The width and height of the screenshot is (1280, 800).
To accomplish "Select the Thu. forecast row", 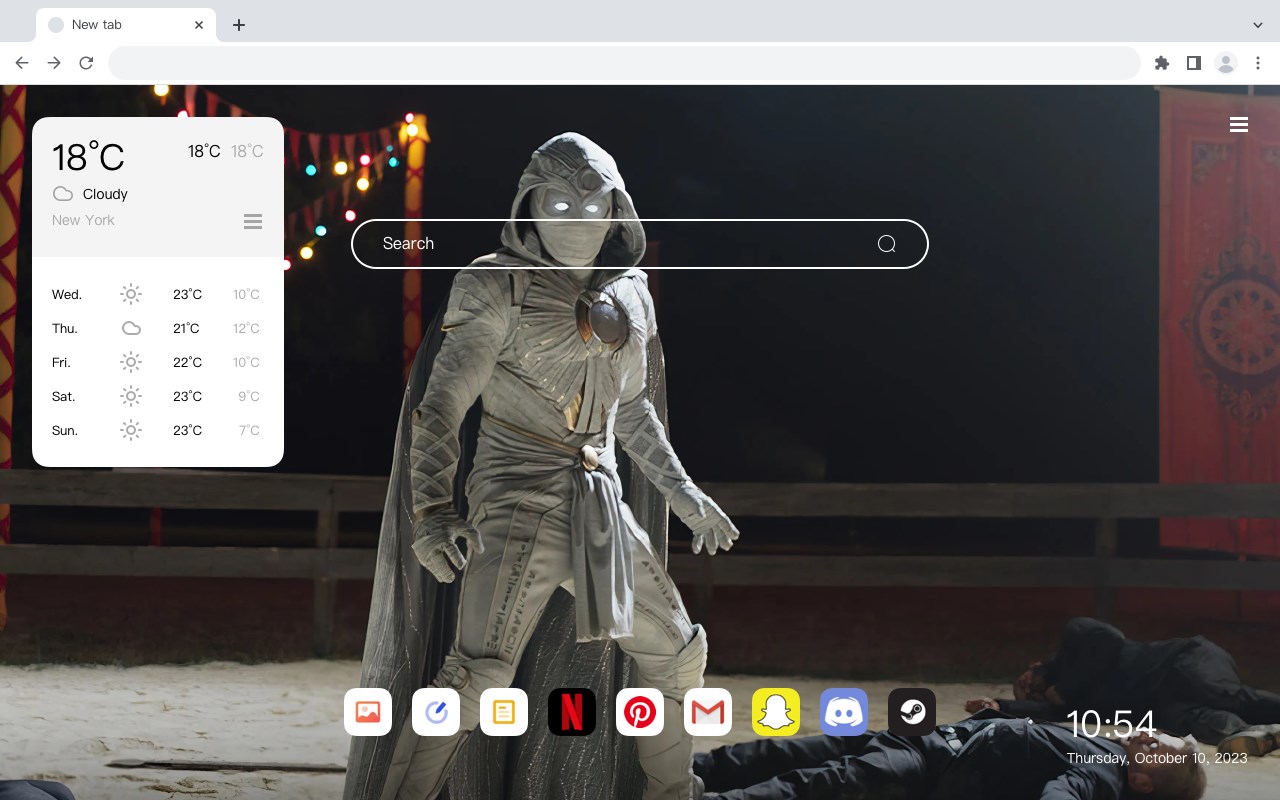I will (157, 328).
